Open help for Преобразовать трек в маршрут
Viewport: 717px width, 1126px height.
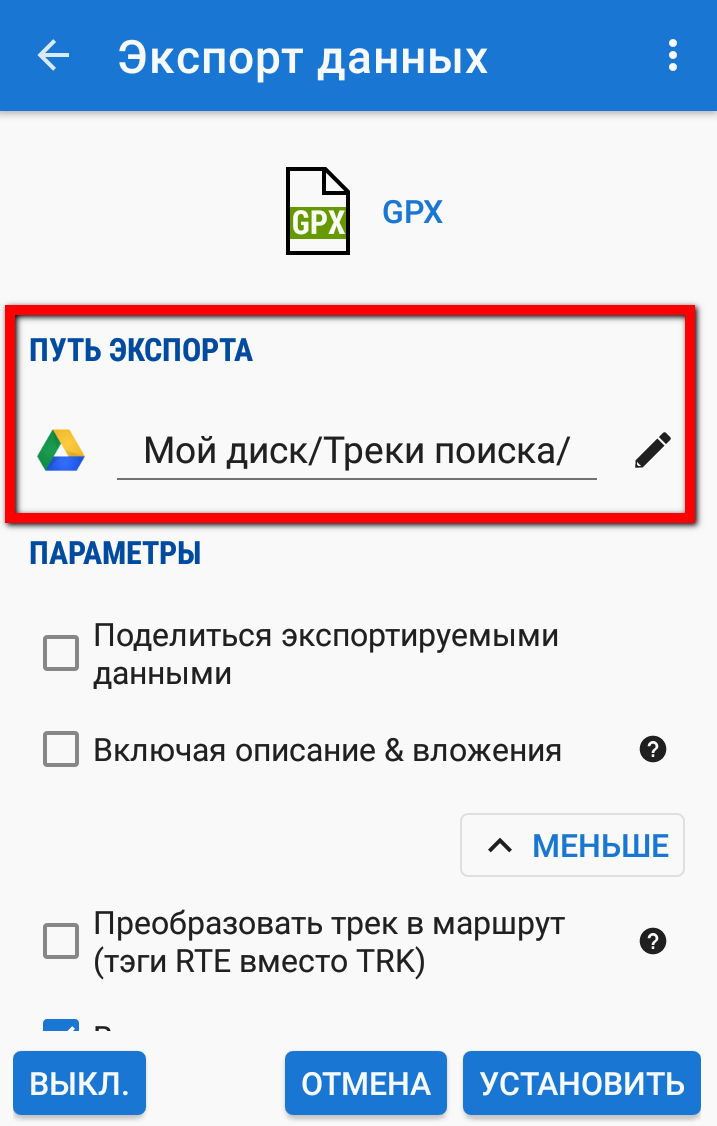click(653, 941)
